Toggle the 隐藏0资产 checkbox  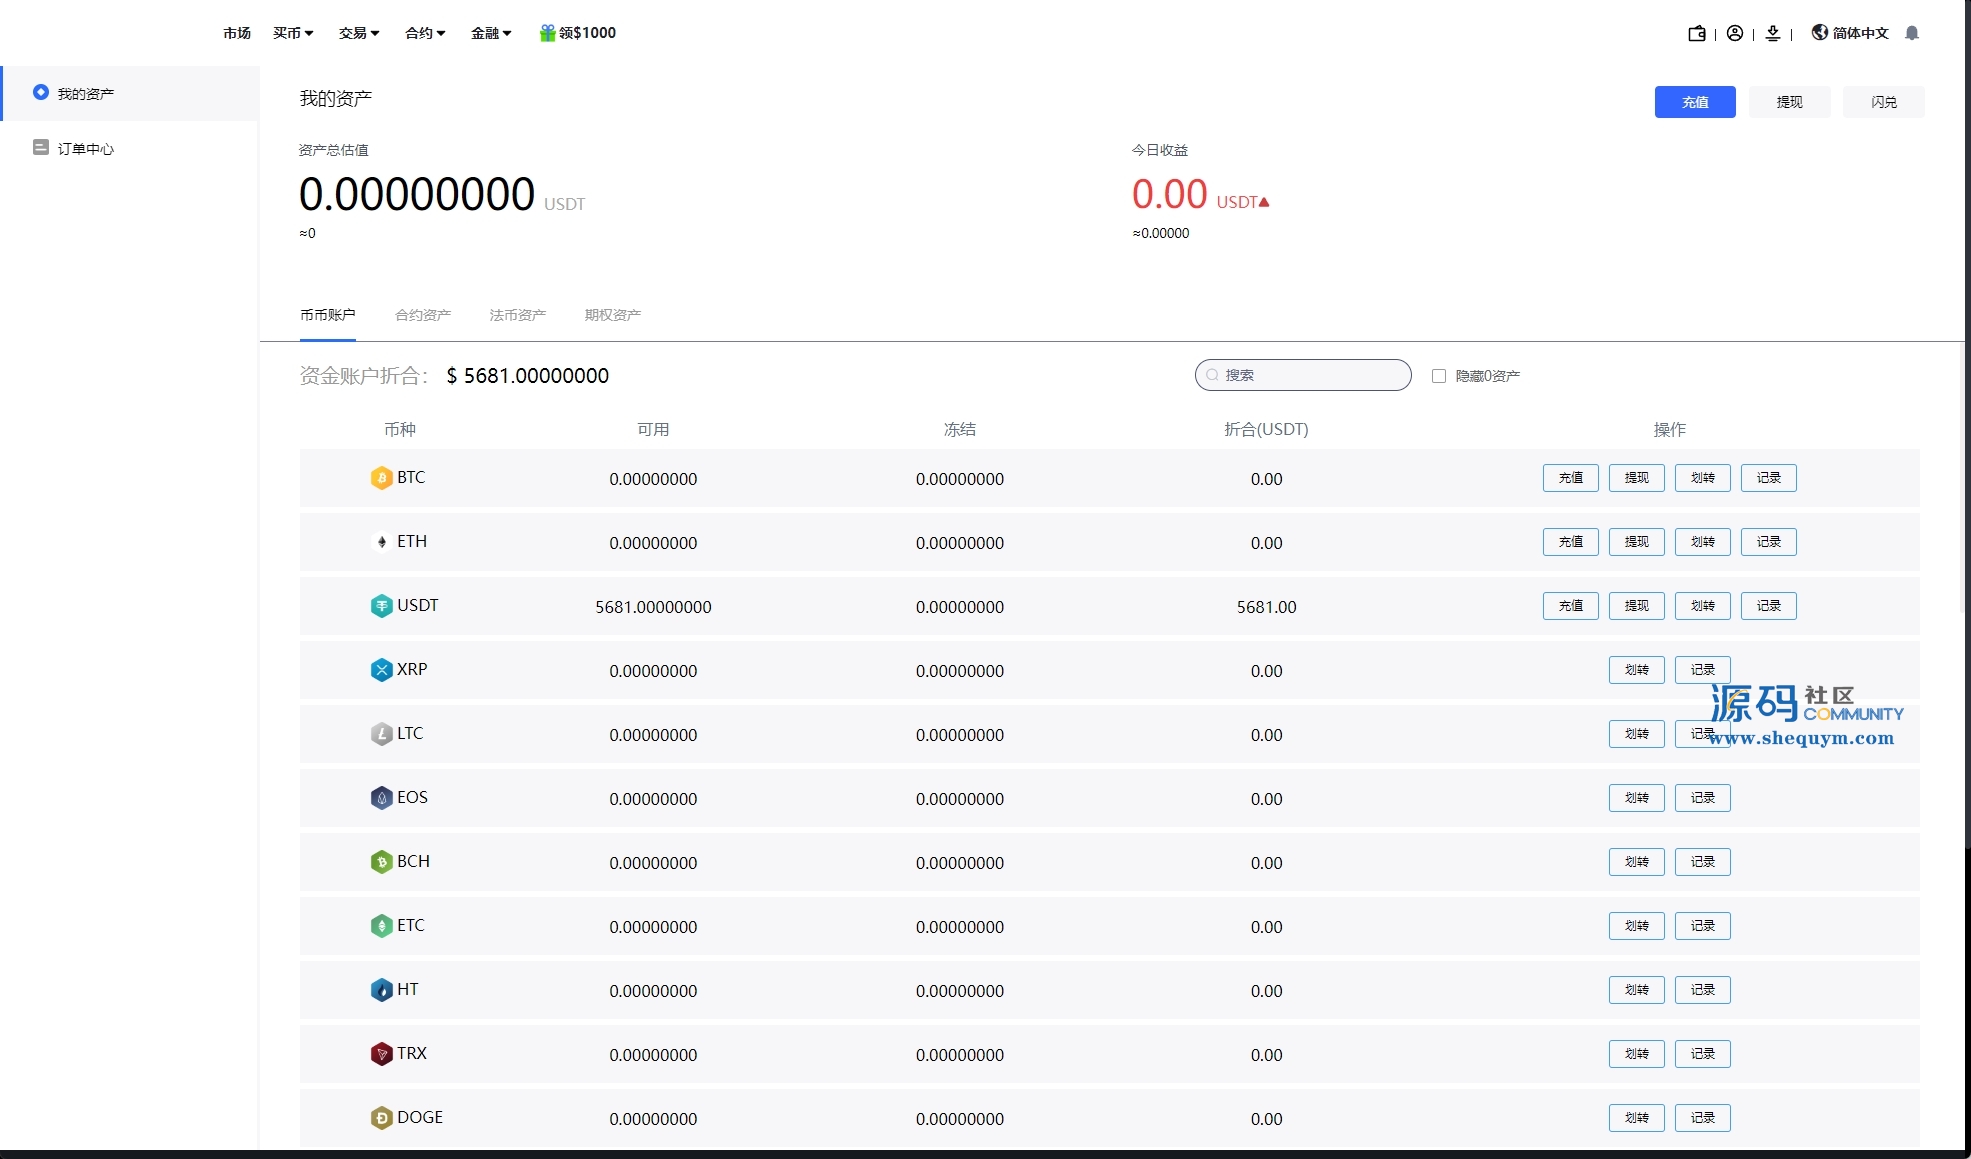tap(1439, 376)
